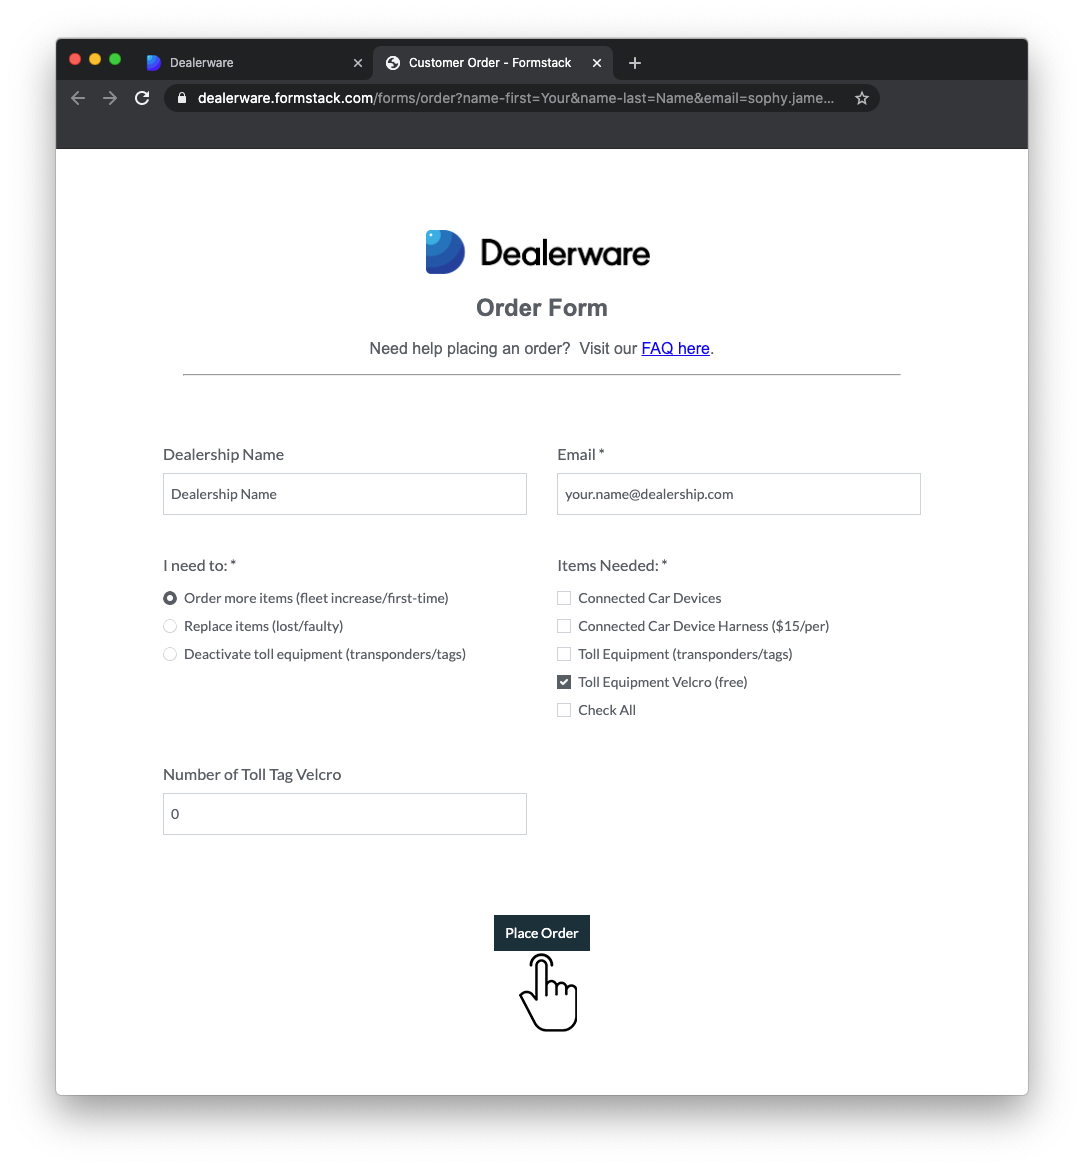The image size is (1084, 1169).
Task: Click the yellow minimize window button
Action: tap(95, 60)
